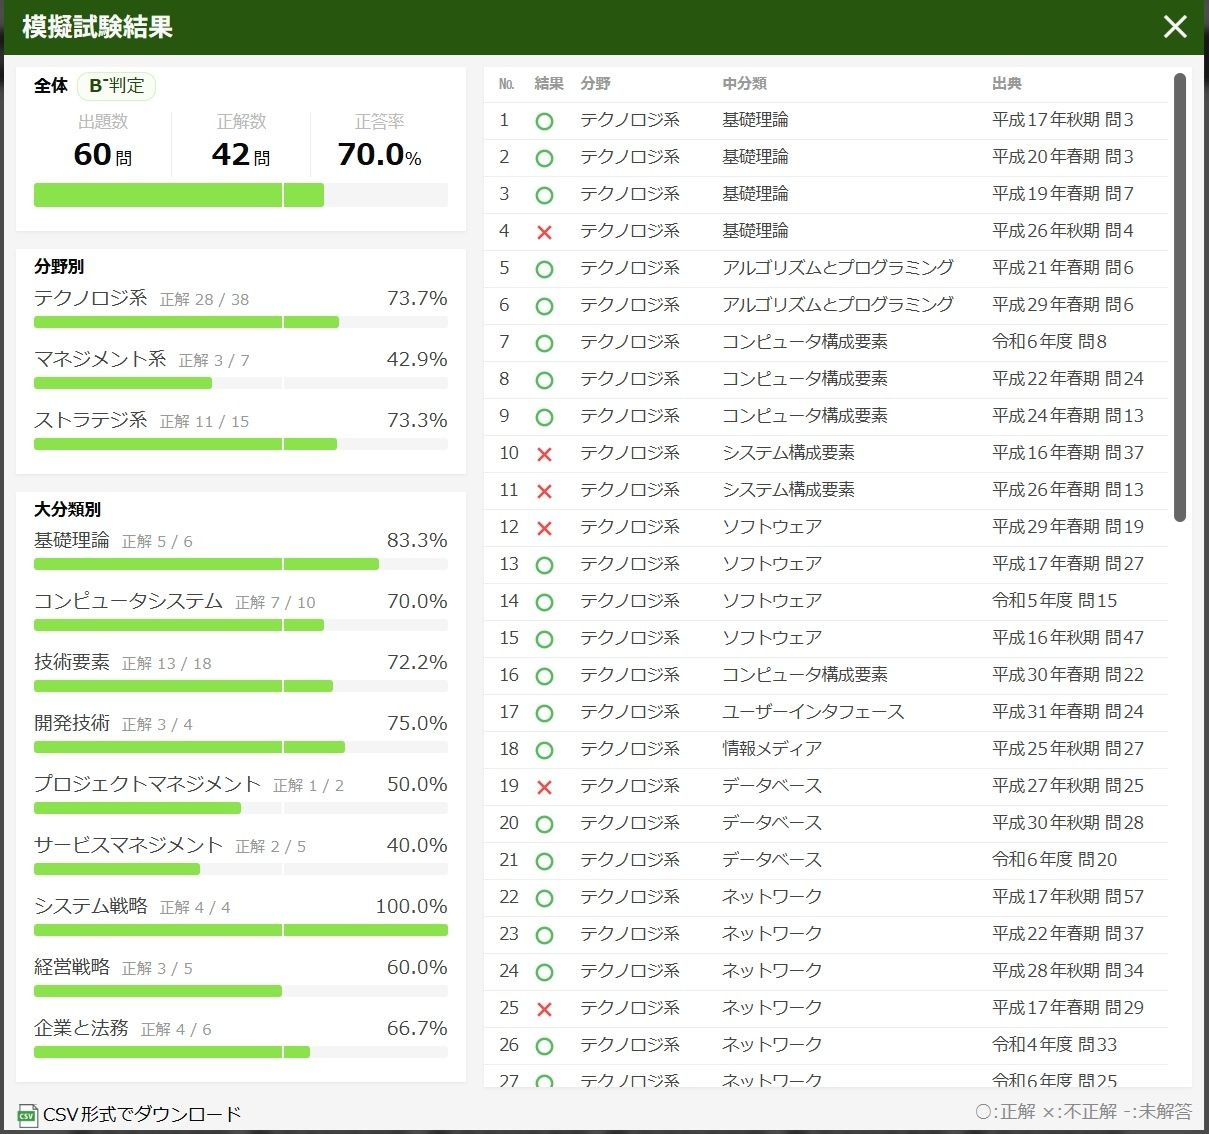Click 令和4年度 問33 in row 26
The image size is (1209, 1134).
click(1055, 1045)
